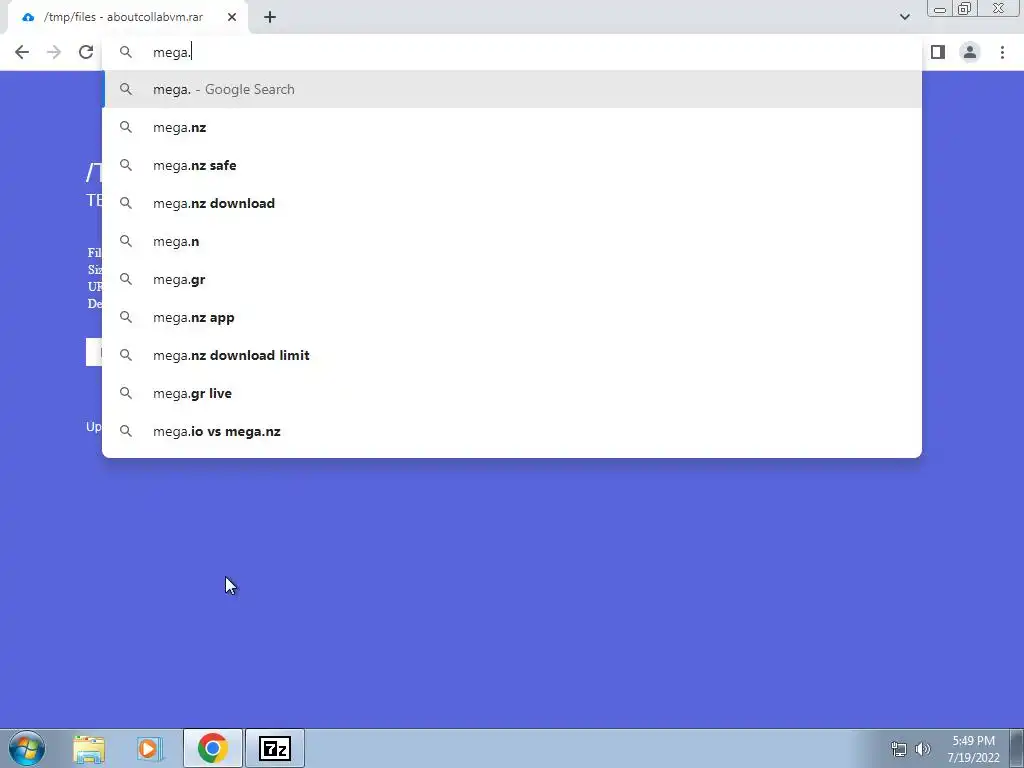Open the Windows Start menu

(x=27, y=748)
